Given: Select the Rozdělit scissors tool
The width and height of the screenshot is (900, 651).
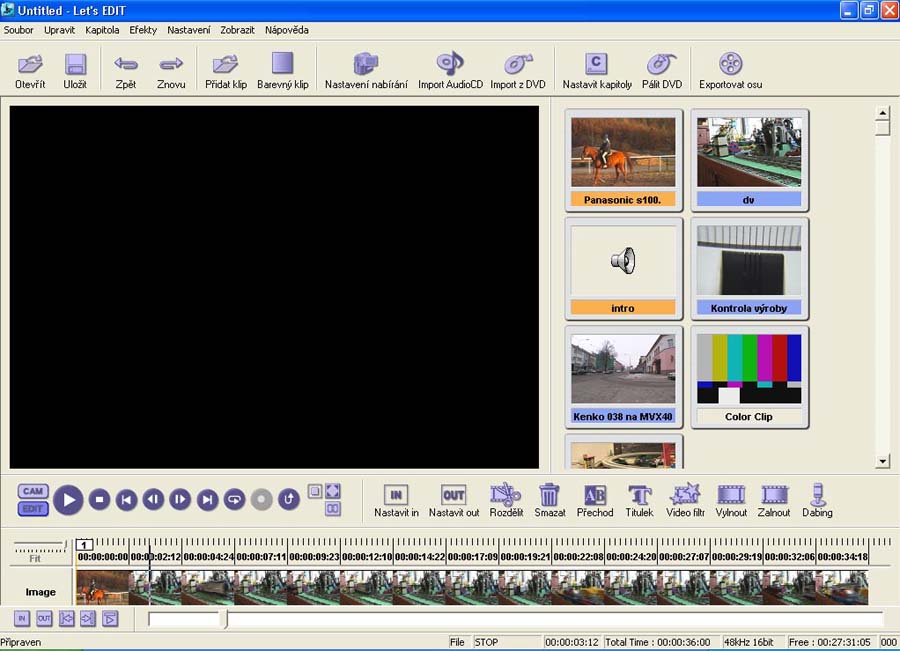Looking at the screenshot, I should (506, 495).
